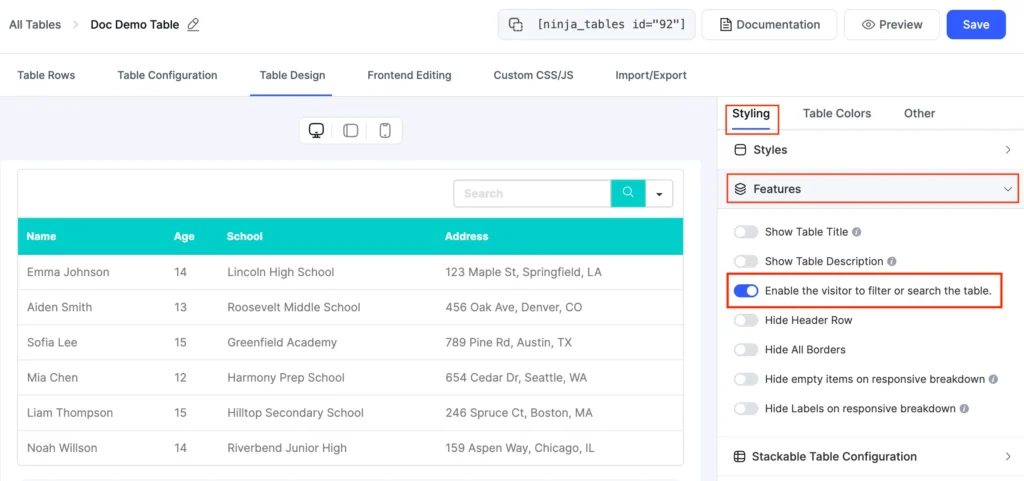Click Harmony Prep School cell
Viewport: 1024px width, 481px height.
[286, 377]
